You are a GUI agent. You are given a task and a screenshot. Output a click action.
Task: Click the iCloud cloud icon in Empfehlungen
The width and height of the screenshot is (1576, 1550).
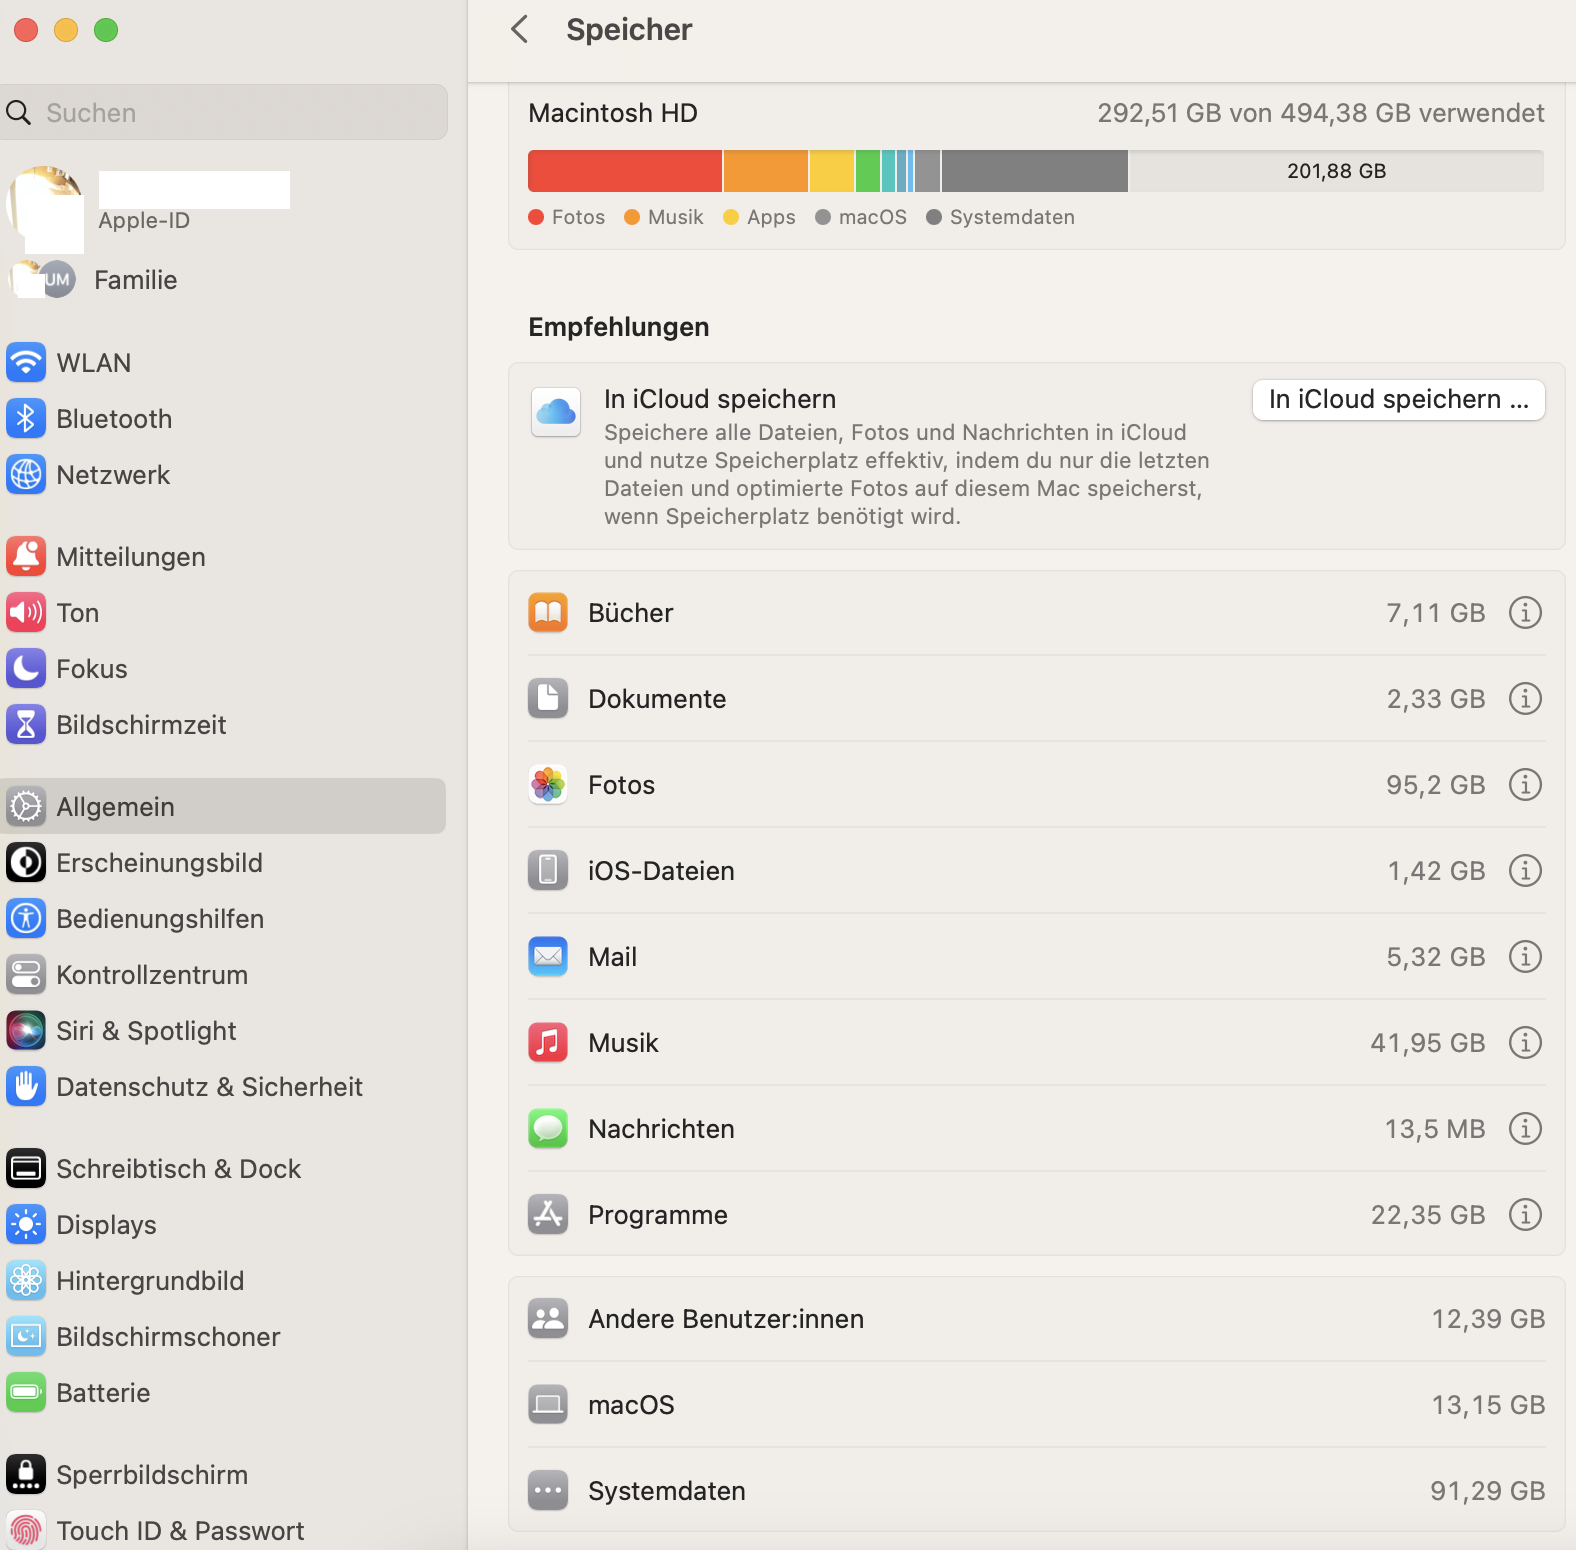click(x=556, y=412)
